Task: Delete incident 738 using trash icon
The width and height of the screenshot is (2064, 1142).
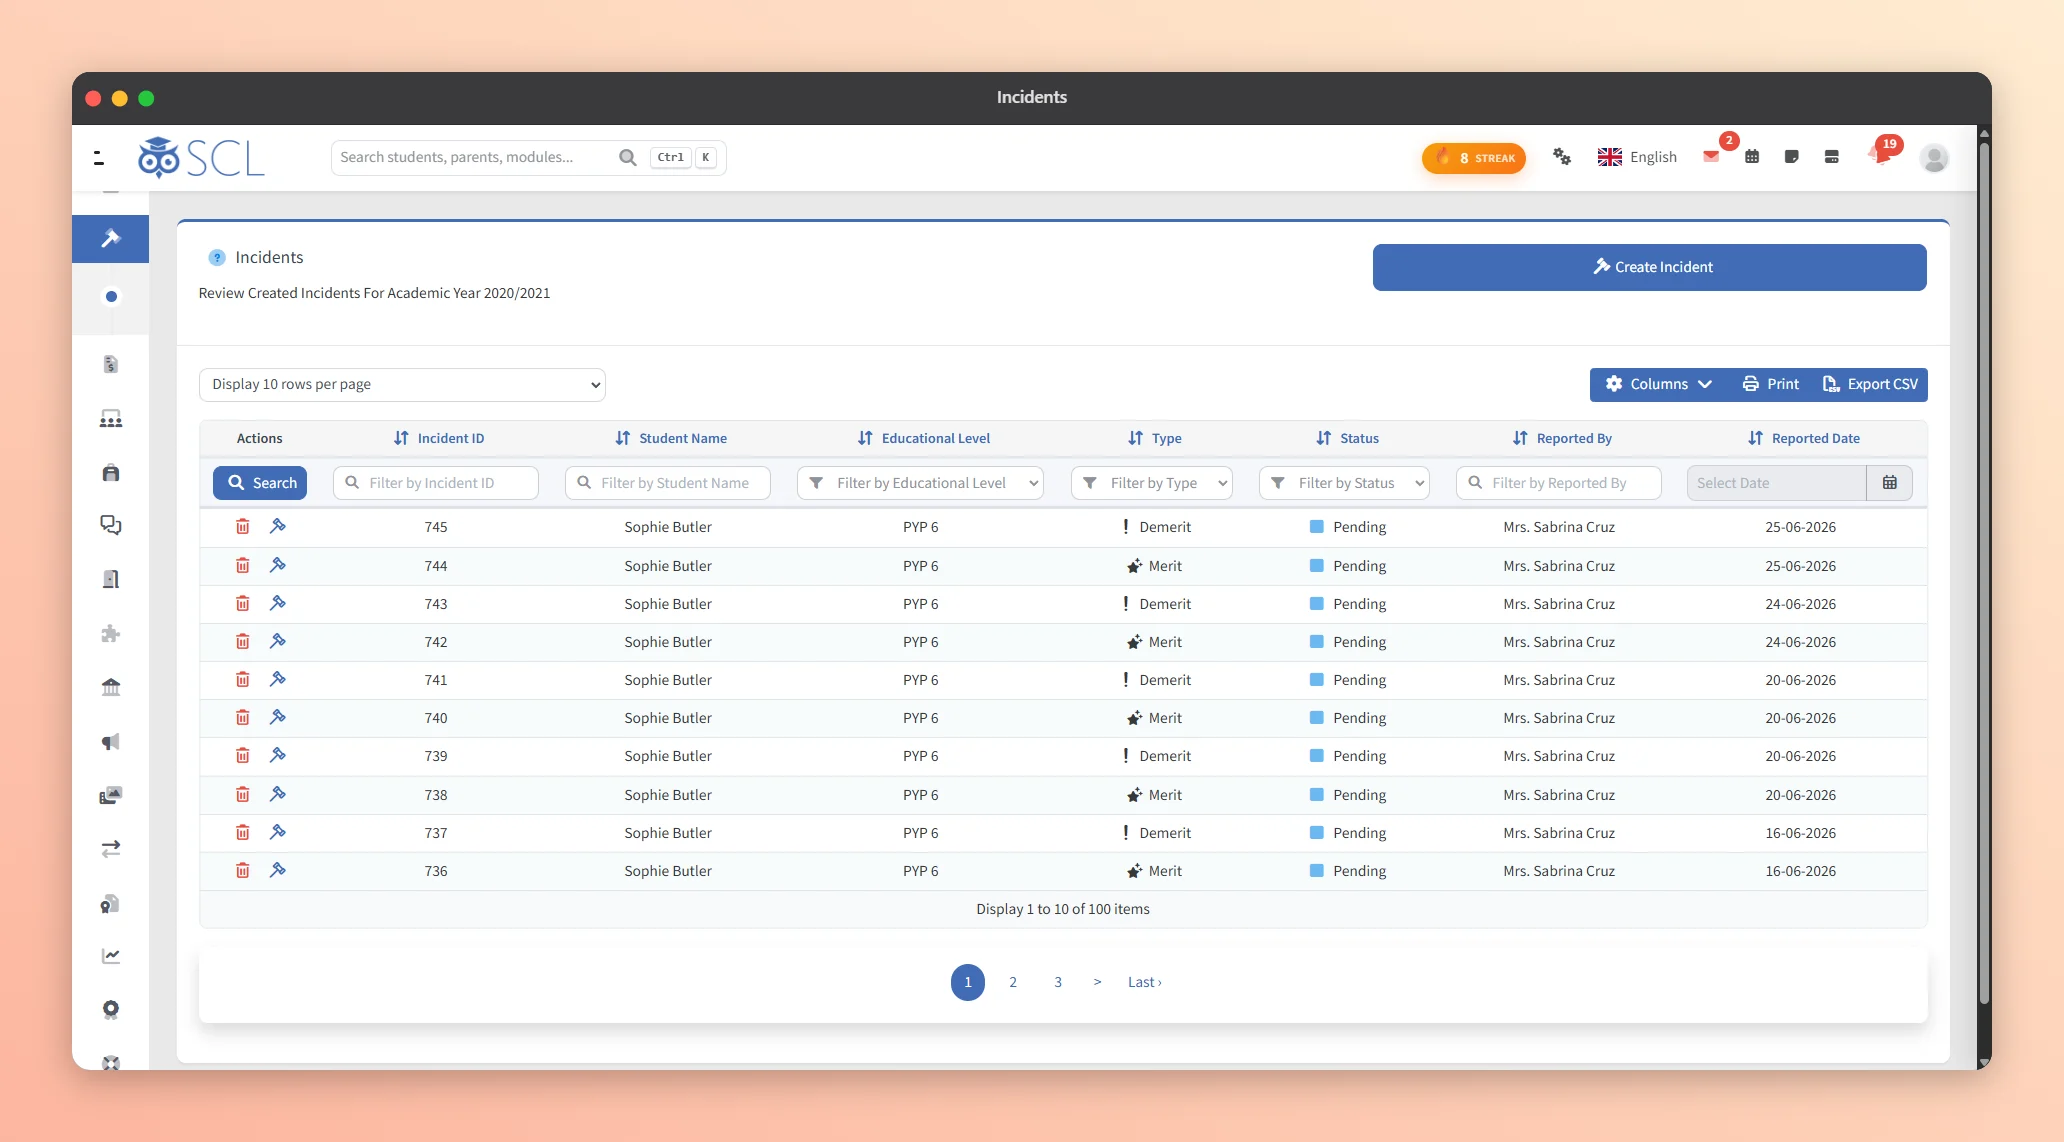Action: (x=242, y=795)
